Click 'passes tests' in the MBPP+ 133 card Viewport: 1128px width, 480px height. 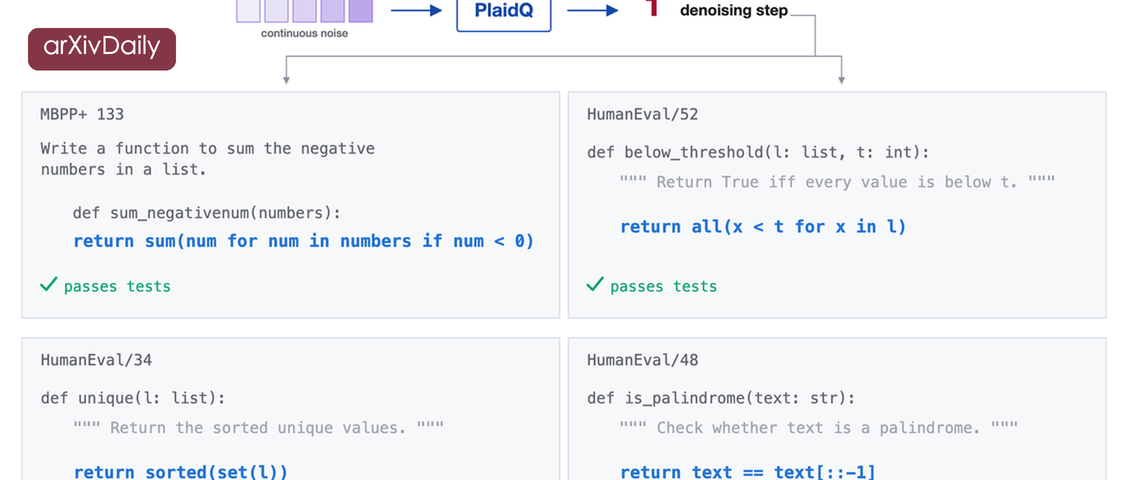click(x=117, y=286)
